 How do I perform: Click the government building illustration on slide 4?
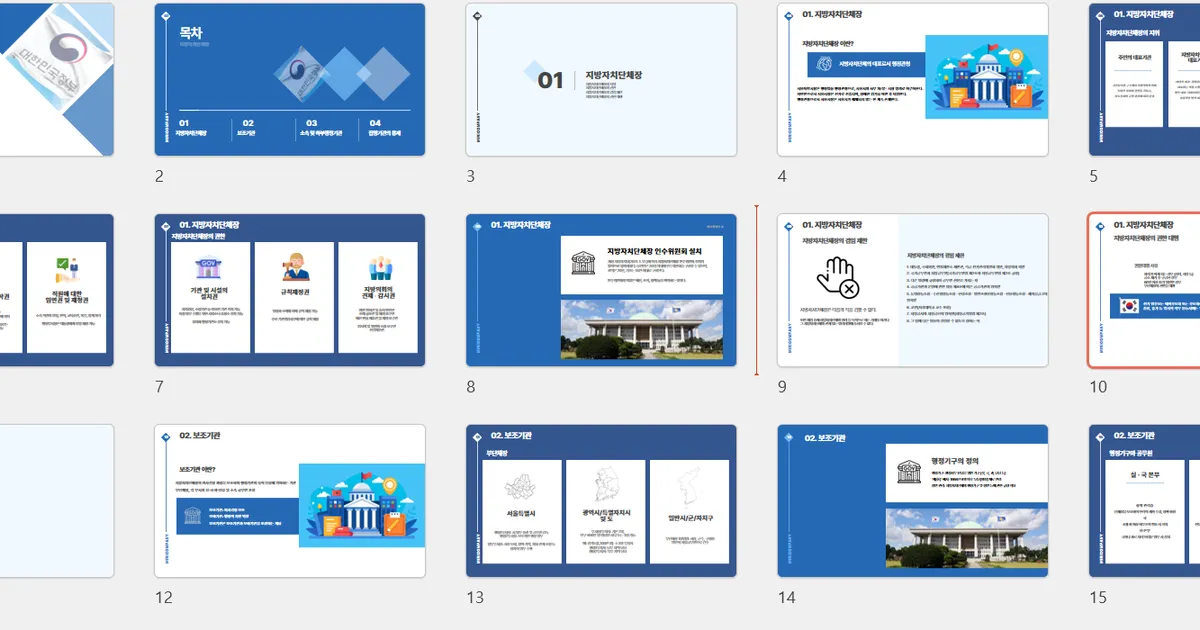[x=986, y=78]
